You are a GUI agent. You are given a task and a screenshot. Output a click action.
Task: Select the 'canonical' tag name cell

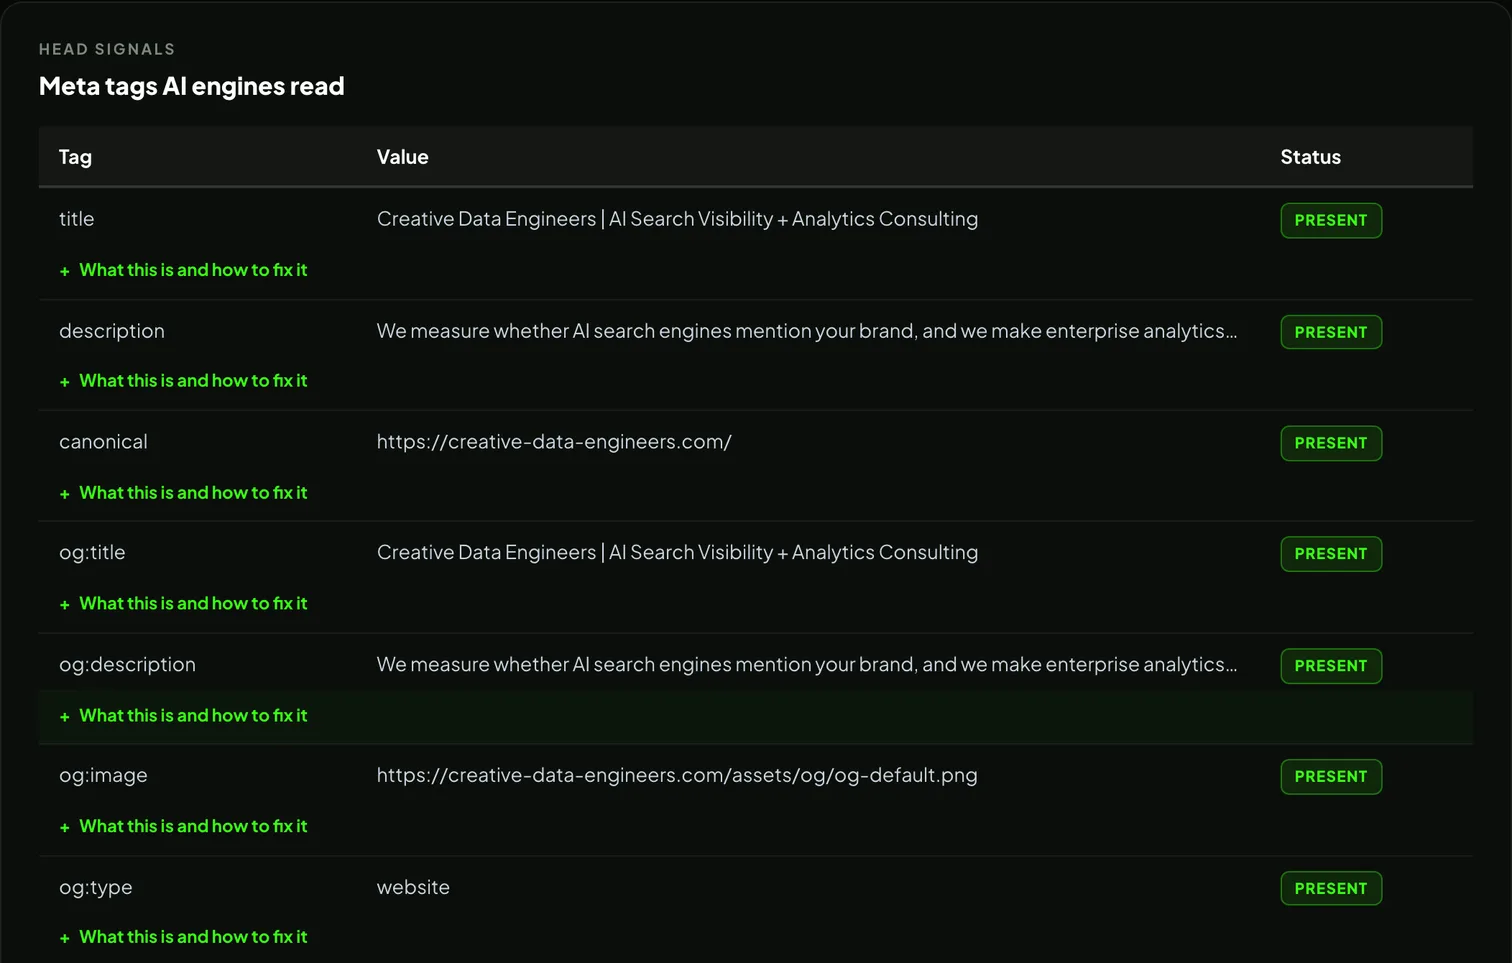click(103, 442)
